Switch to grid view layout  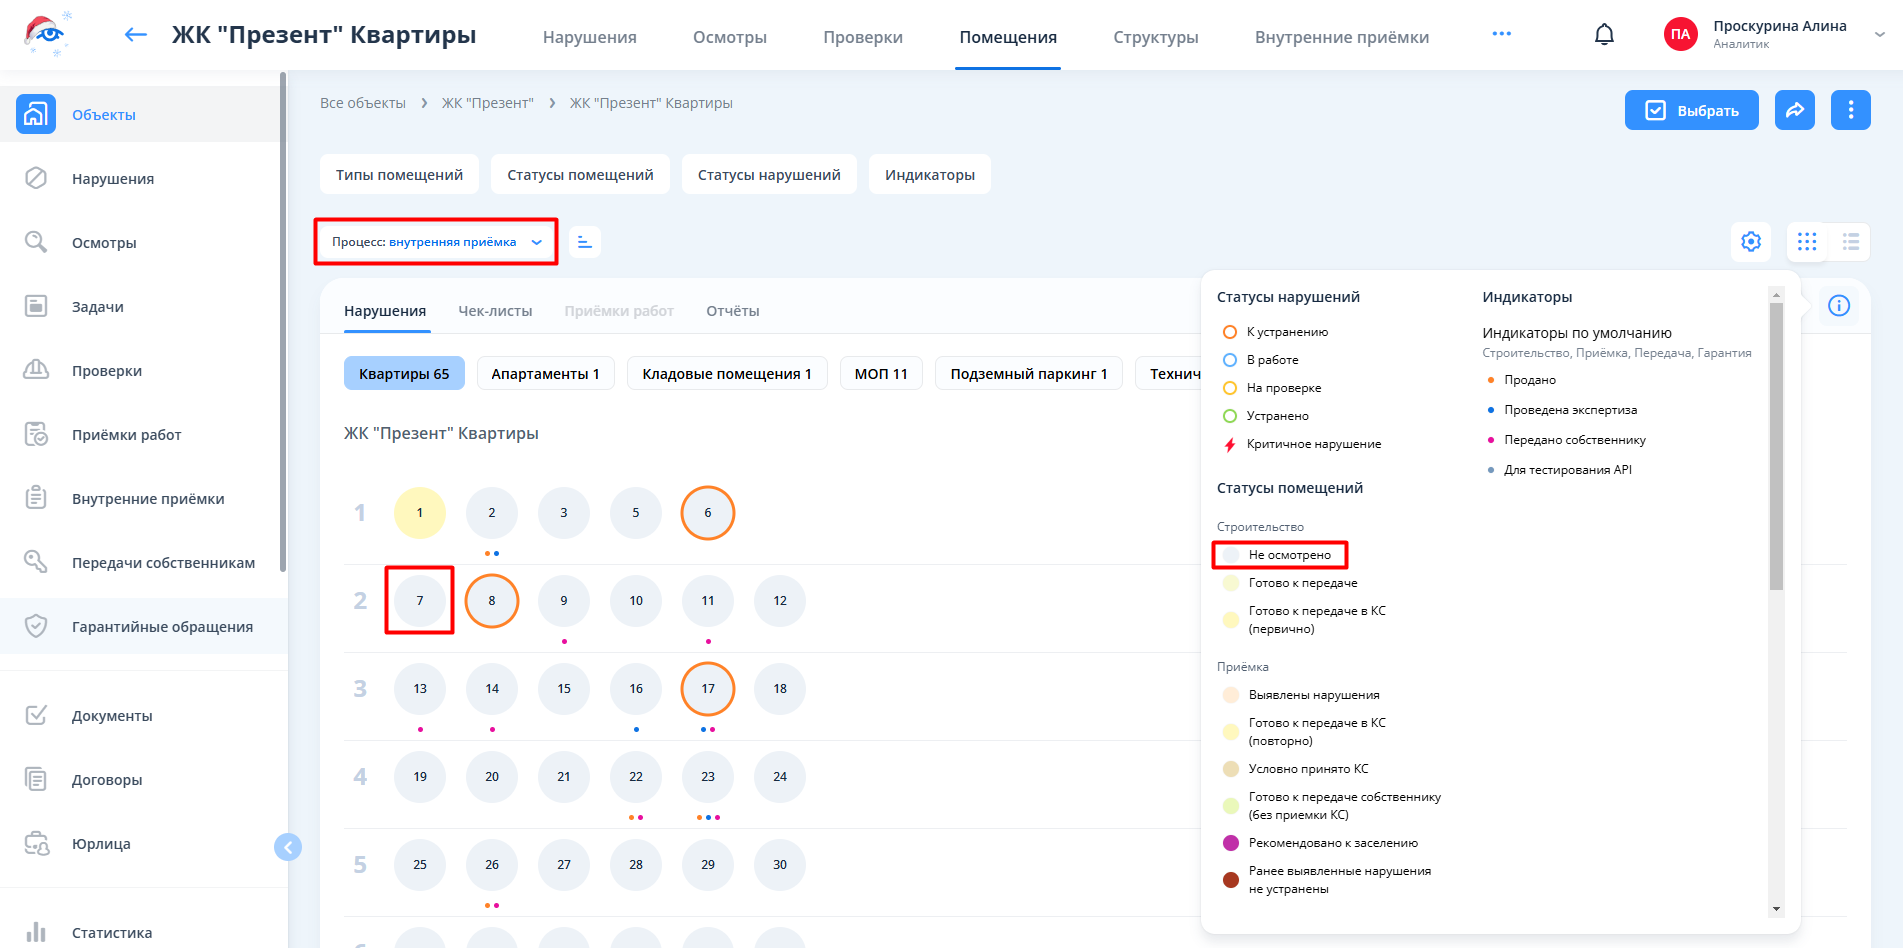click(x=1806, y=242)
